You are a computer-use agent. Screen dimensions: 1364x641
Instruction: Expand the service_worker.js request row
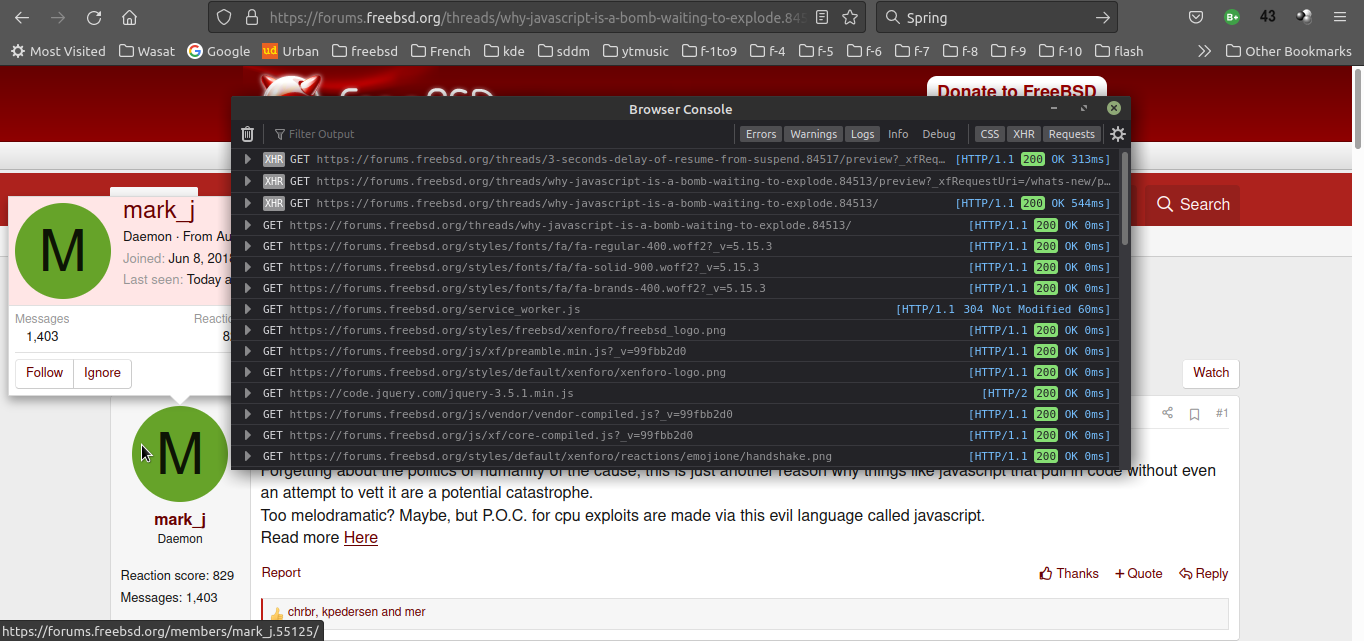pyautogui.click(x=248, y=310)
